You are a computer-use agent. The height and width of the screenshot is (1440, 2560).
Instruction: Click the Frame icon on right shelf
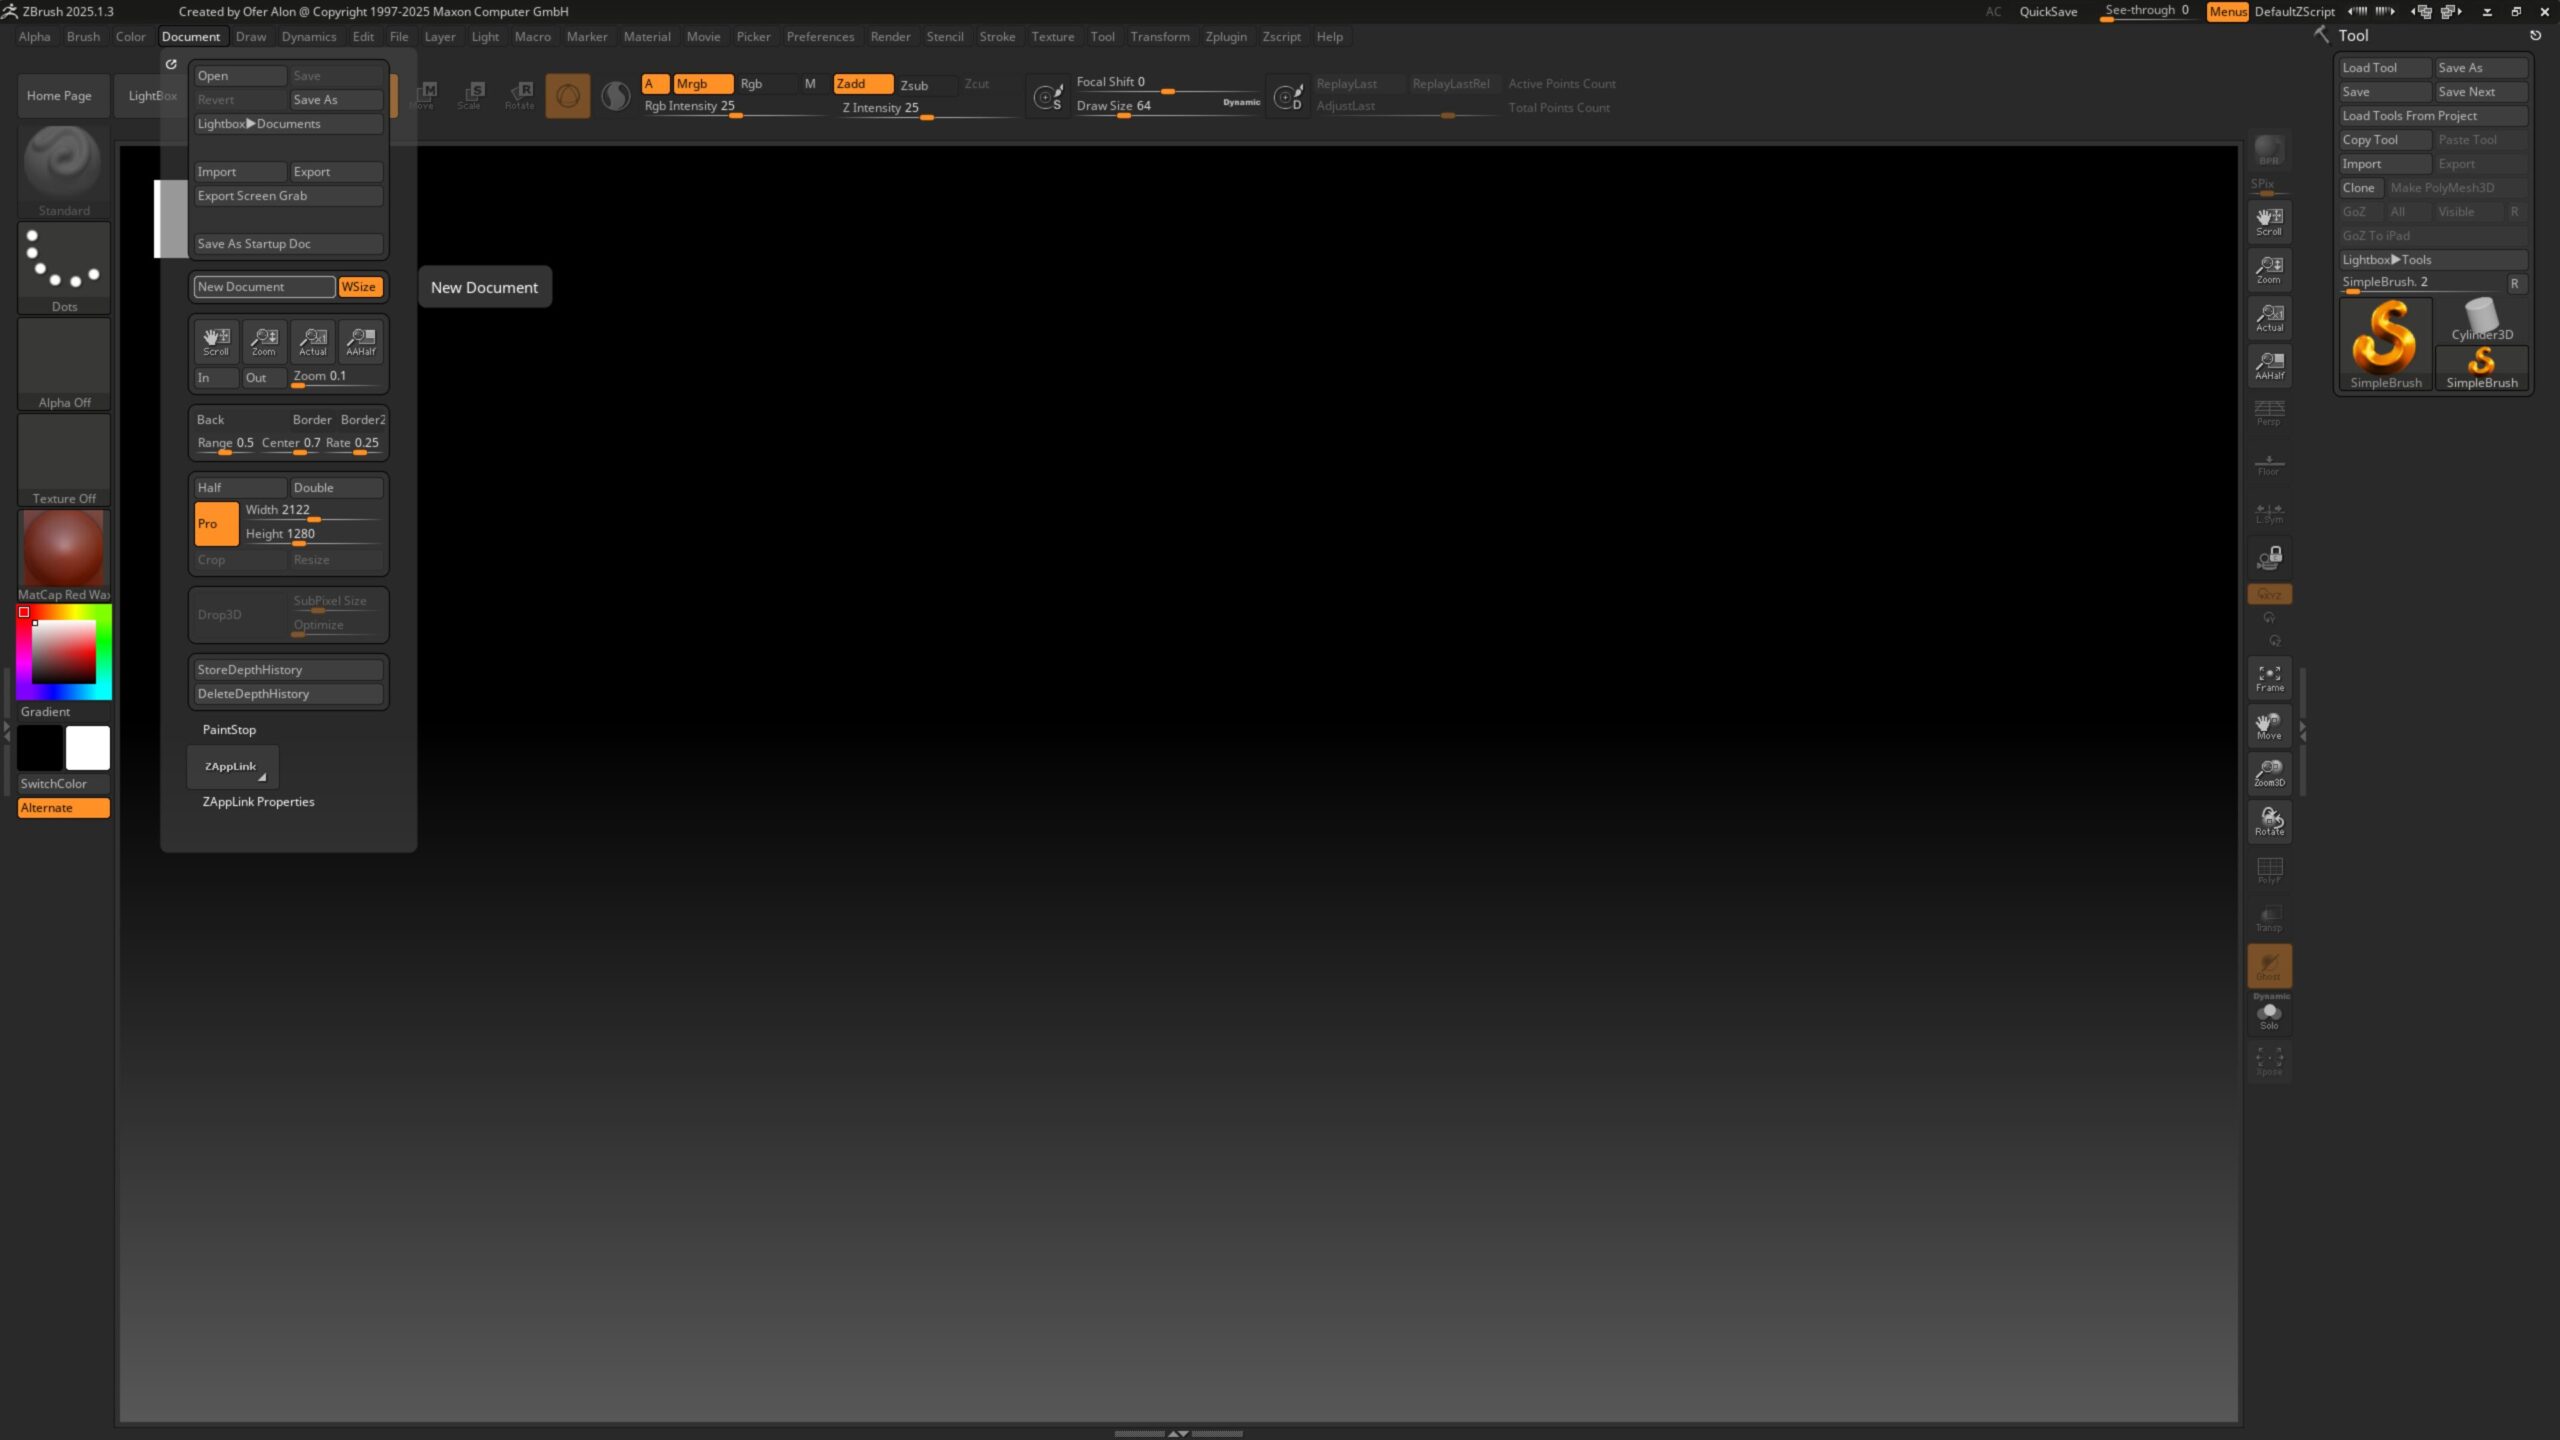[x=2269, y=678]
